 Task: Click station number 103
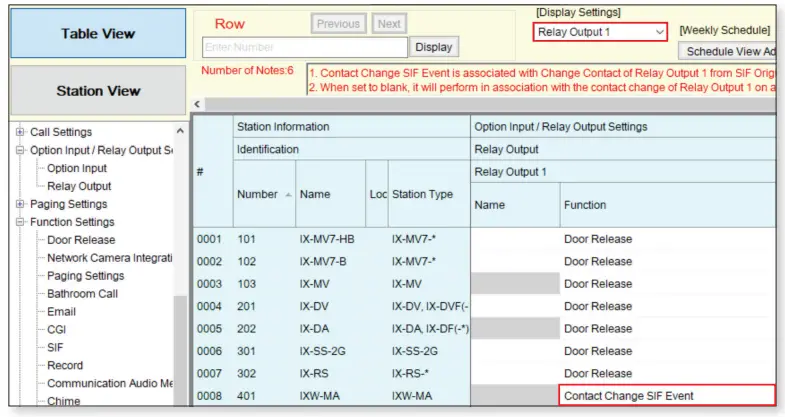tap(246, 284)
